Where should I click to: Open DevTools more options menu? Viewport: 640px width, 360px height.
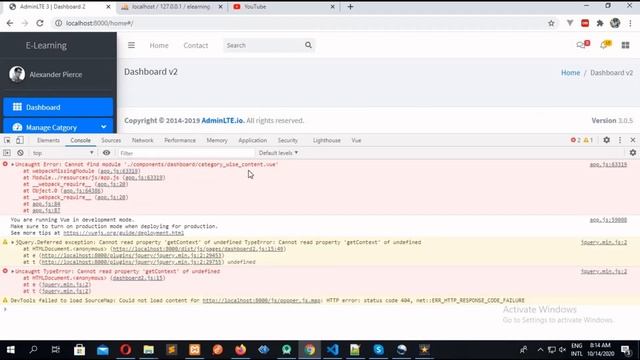coord(620,140)
